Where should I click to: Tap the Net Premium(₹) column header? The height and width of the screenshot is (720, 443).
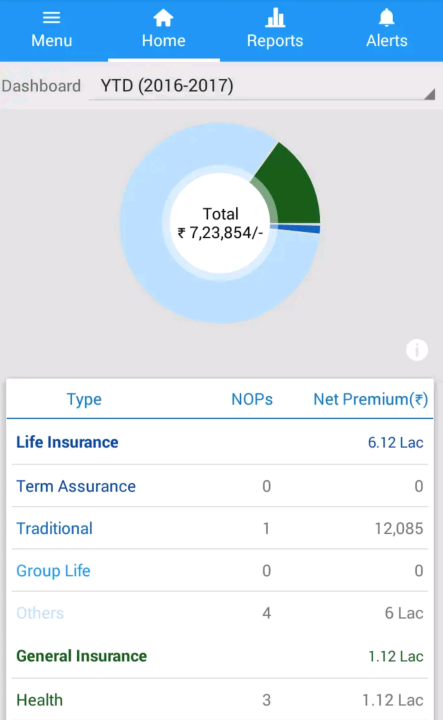click(370, 399)
